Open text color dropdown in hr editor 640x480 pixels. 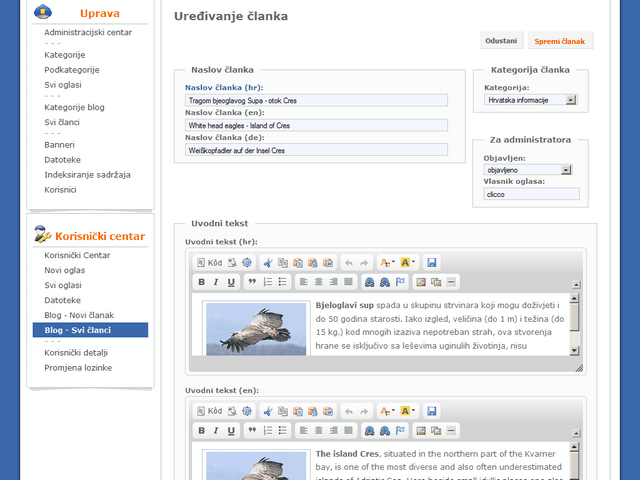385,262
